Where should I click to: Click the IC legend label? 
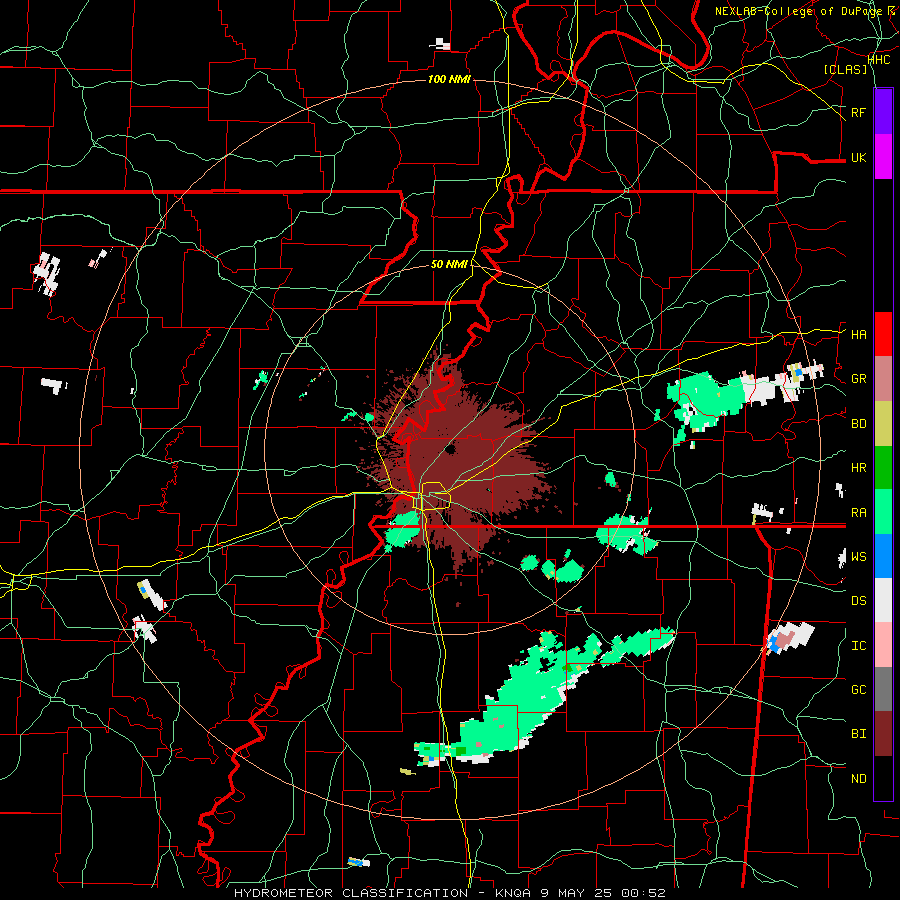coord(858,646)
